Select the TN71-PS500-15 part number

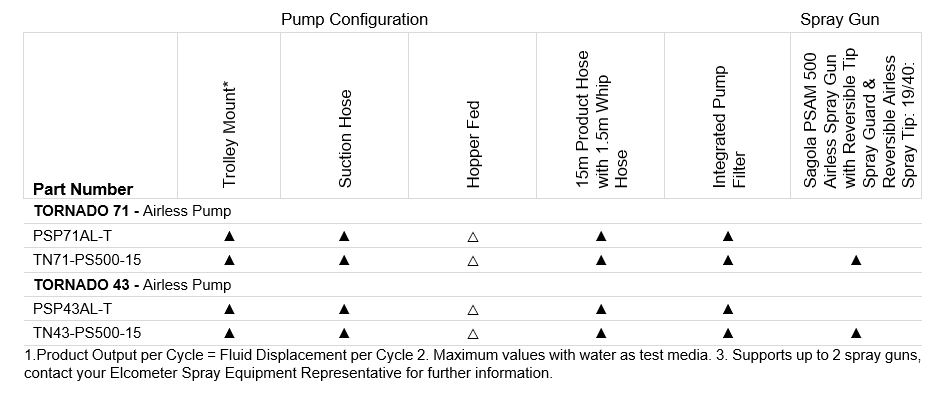click(x=87, y=260)
